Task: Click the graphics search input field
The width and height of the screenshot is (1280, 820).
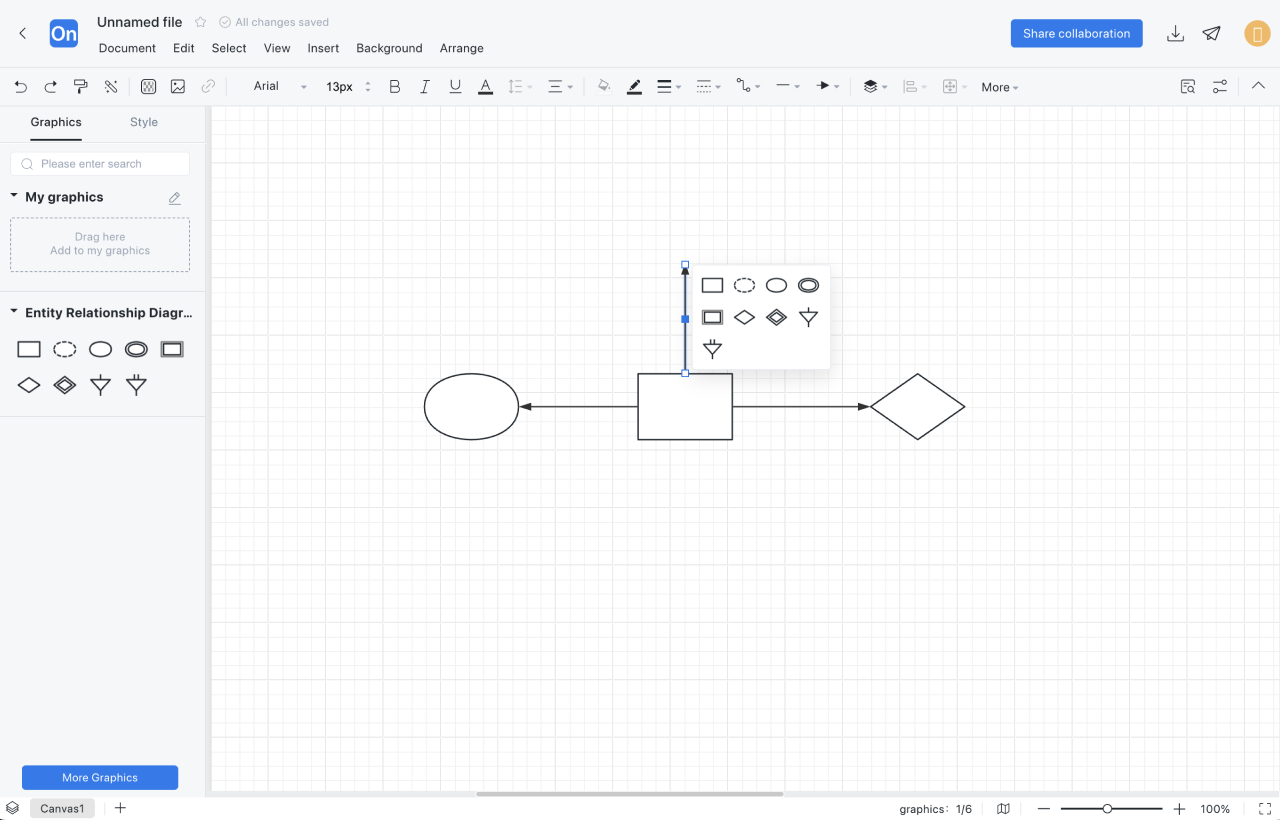Action: [x=100, y=164]
